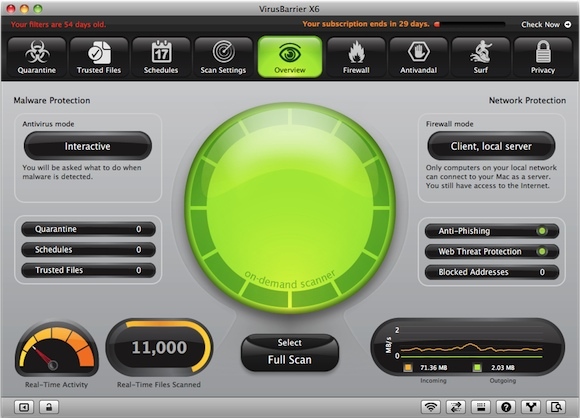
Task: Open help with the question mark icon
Action: (x=506, y=407)
